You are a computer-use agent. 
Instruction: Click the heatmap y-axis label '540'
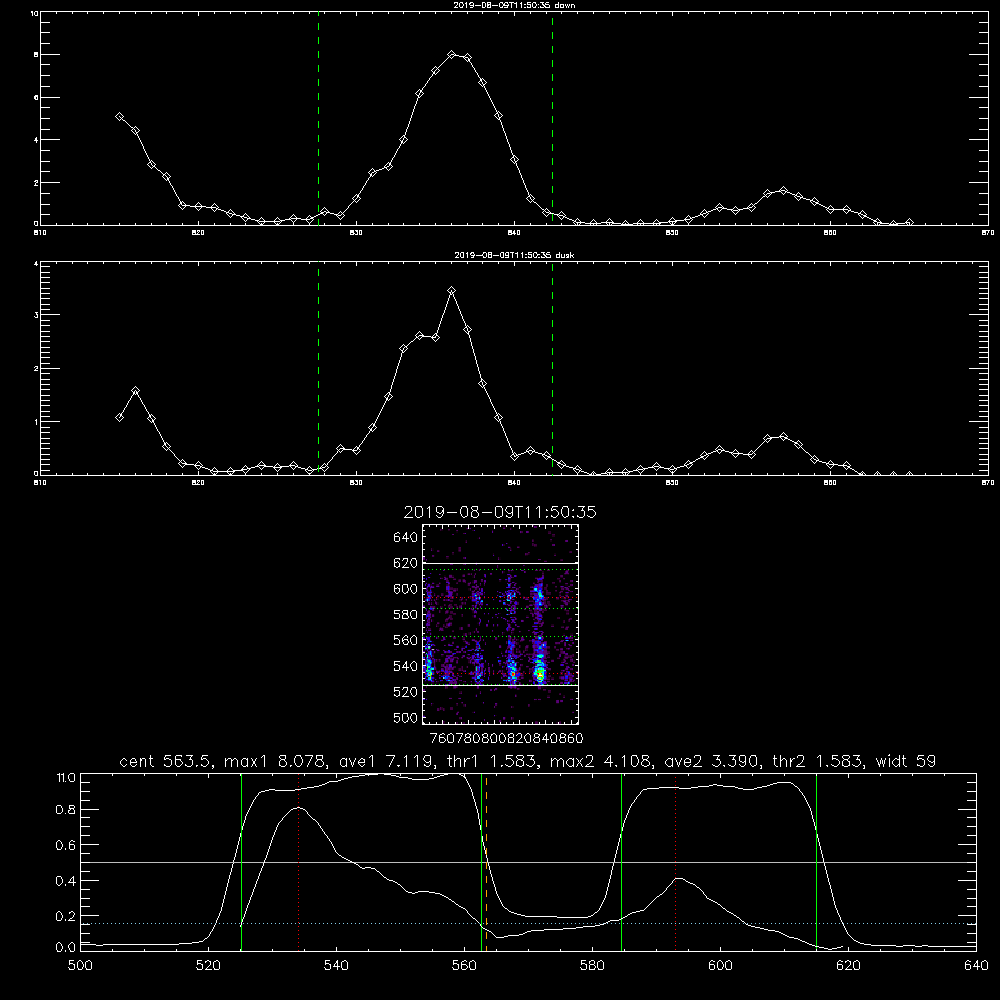(406, 666)
